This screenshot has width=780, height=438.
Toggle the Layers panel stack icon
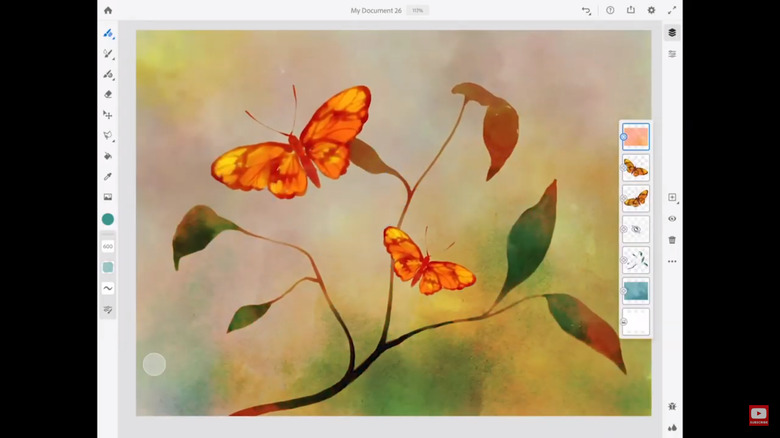[x=672, y=33]
